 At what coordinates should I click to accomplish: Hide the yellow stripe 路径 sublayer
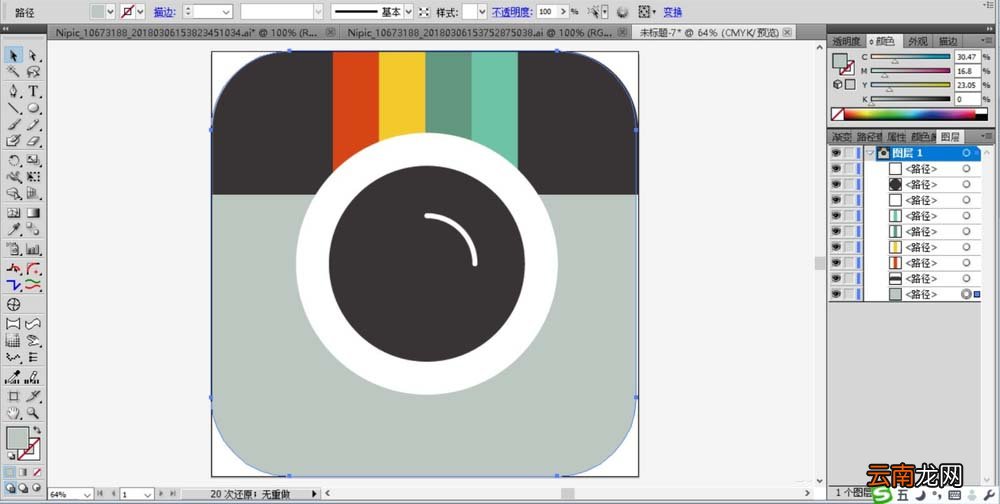click(x=835, y=247)
